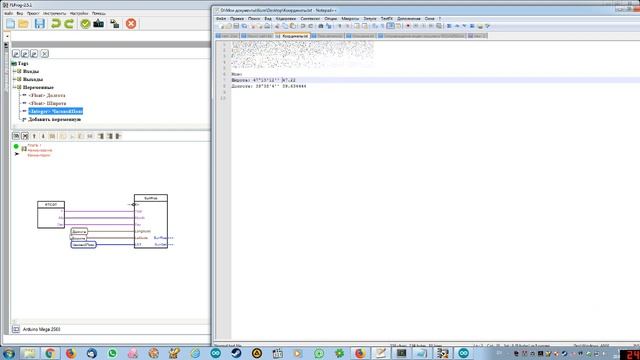This screenshot has width=640, height=360.
Task: Open rightmost Arduino icon in taskbar
Action: coord(464,353)
